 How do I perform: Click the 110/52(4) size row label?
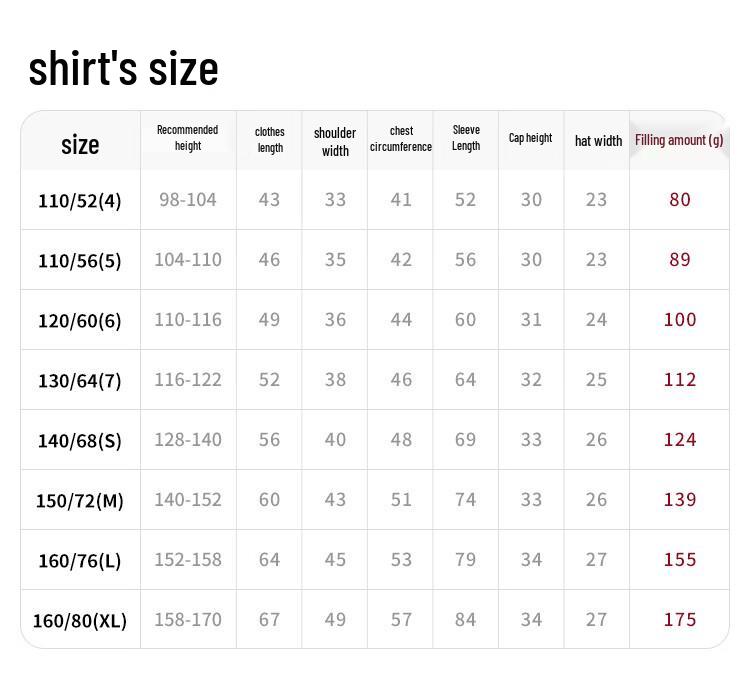80,201
